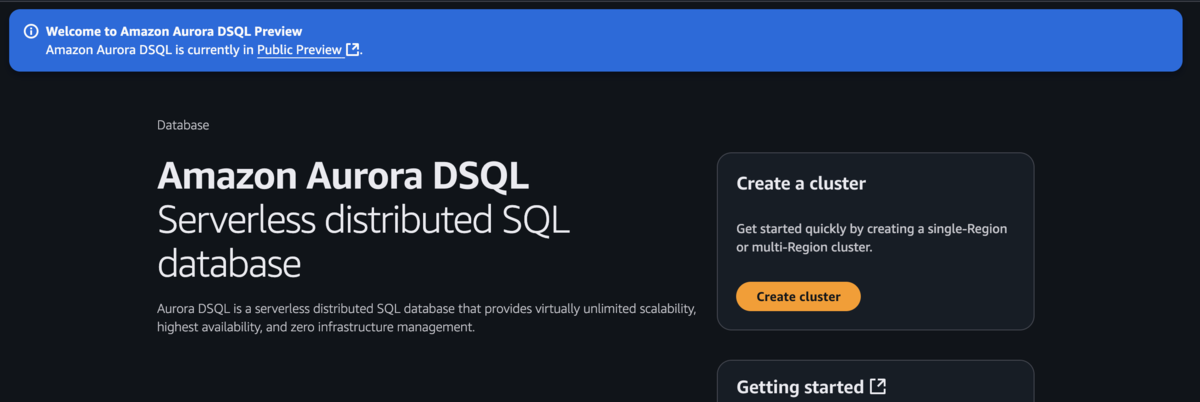Open the Public Preview link
Image resolution: width=1200 pixels, height=402 pixels.
300,49
